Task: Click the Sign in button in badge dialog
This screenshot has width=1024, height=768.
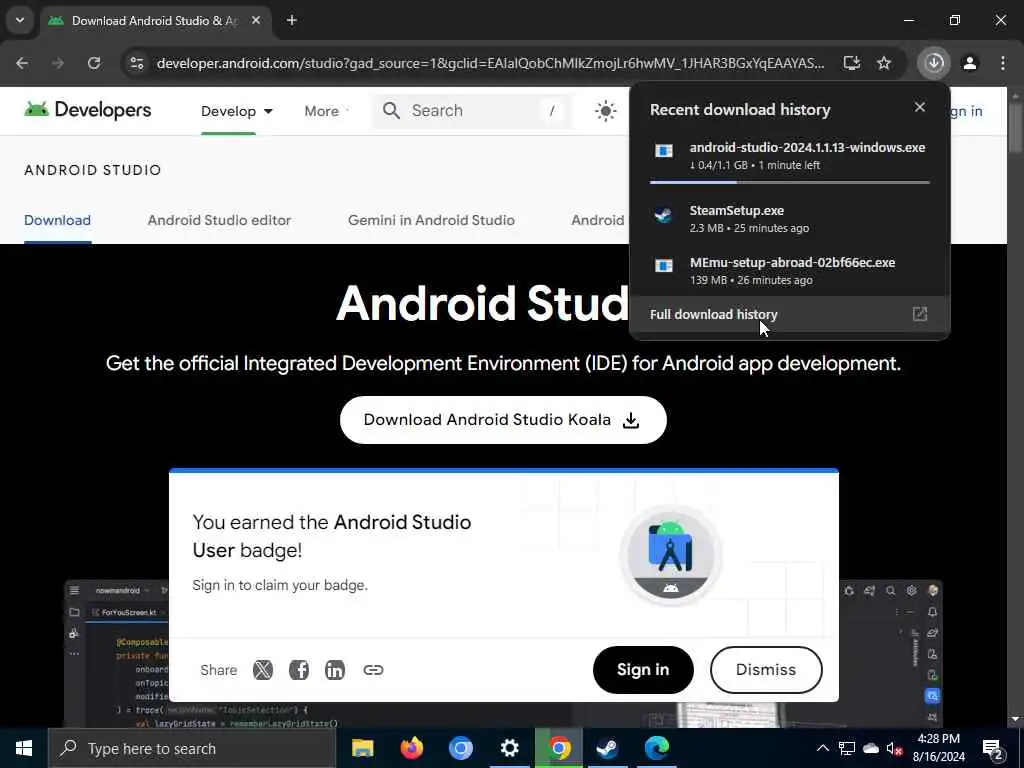Action: click(643, 670)
